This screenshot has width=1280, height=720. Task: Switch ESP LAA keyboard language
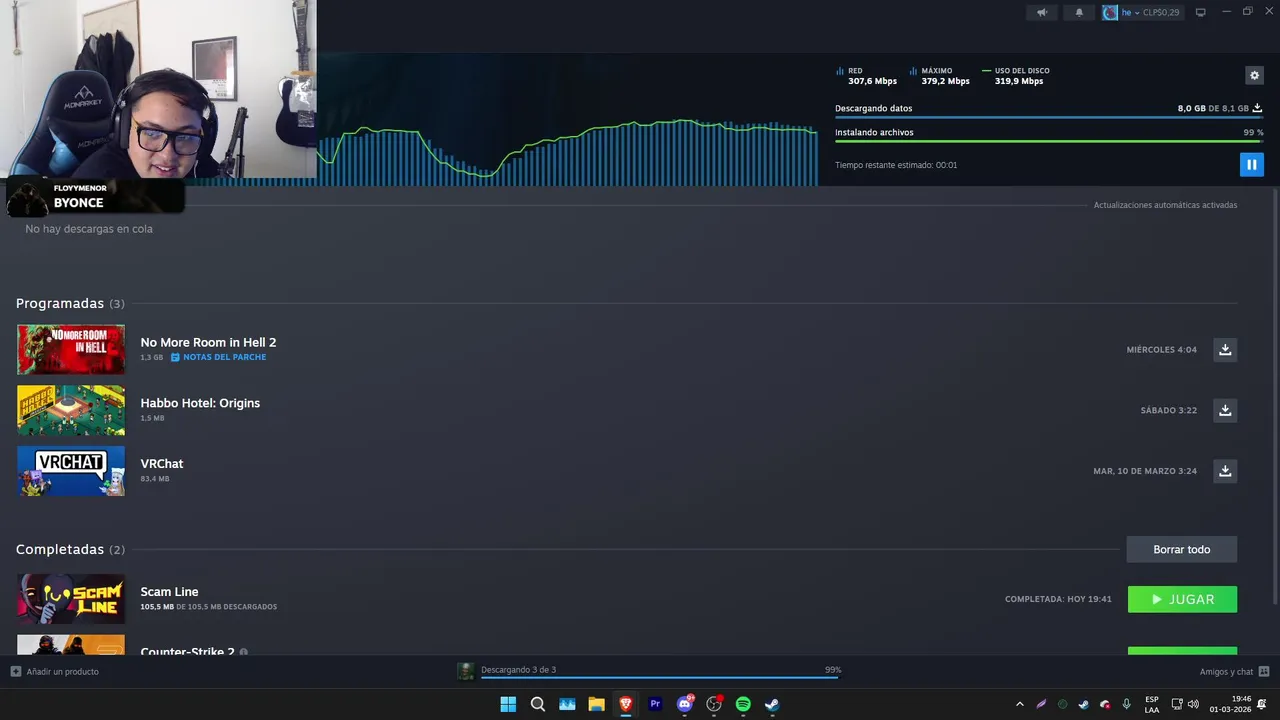[1152, 704]
